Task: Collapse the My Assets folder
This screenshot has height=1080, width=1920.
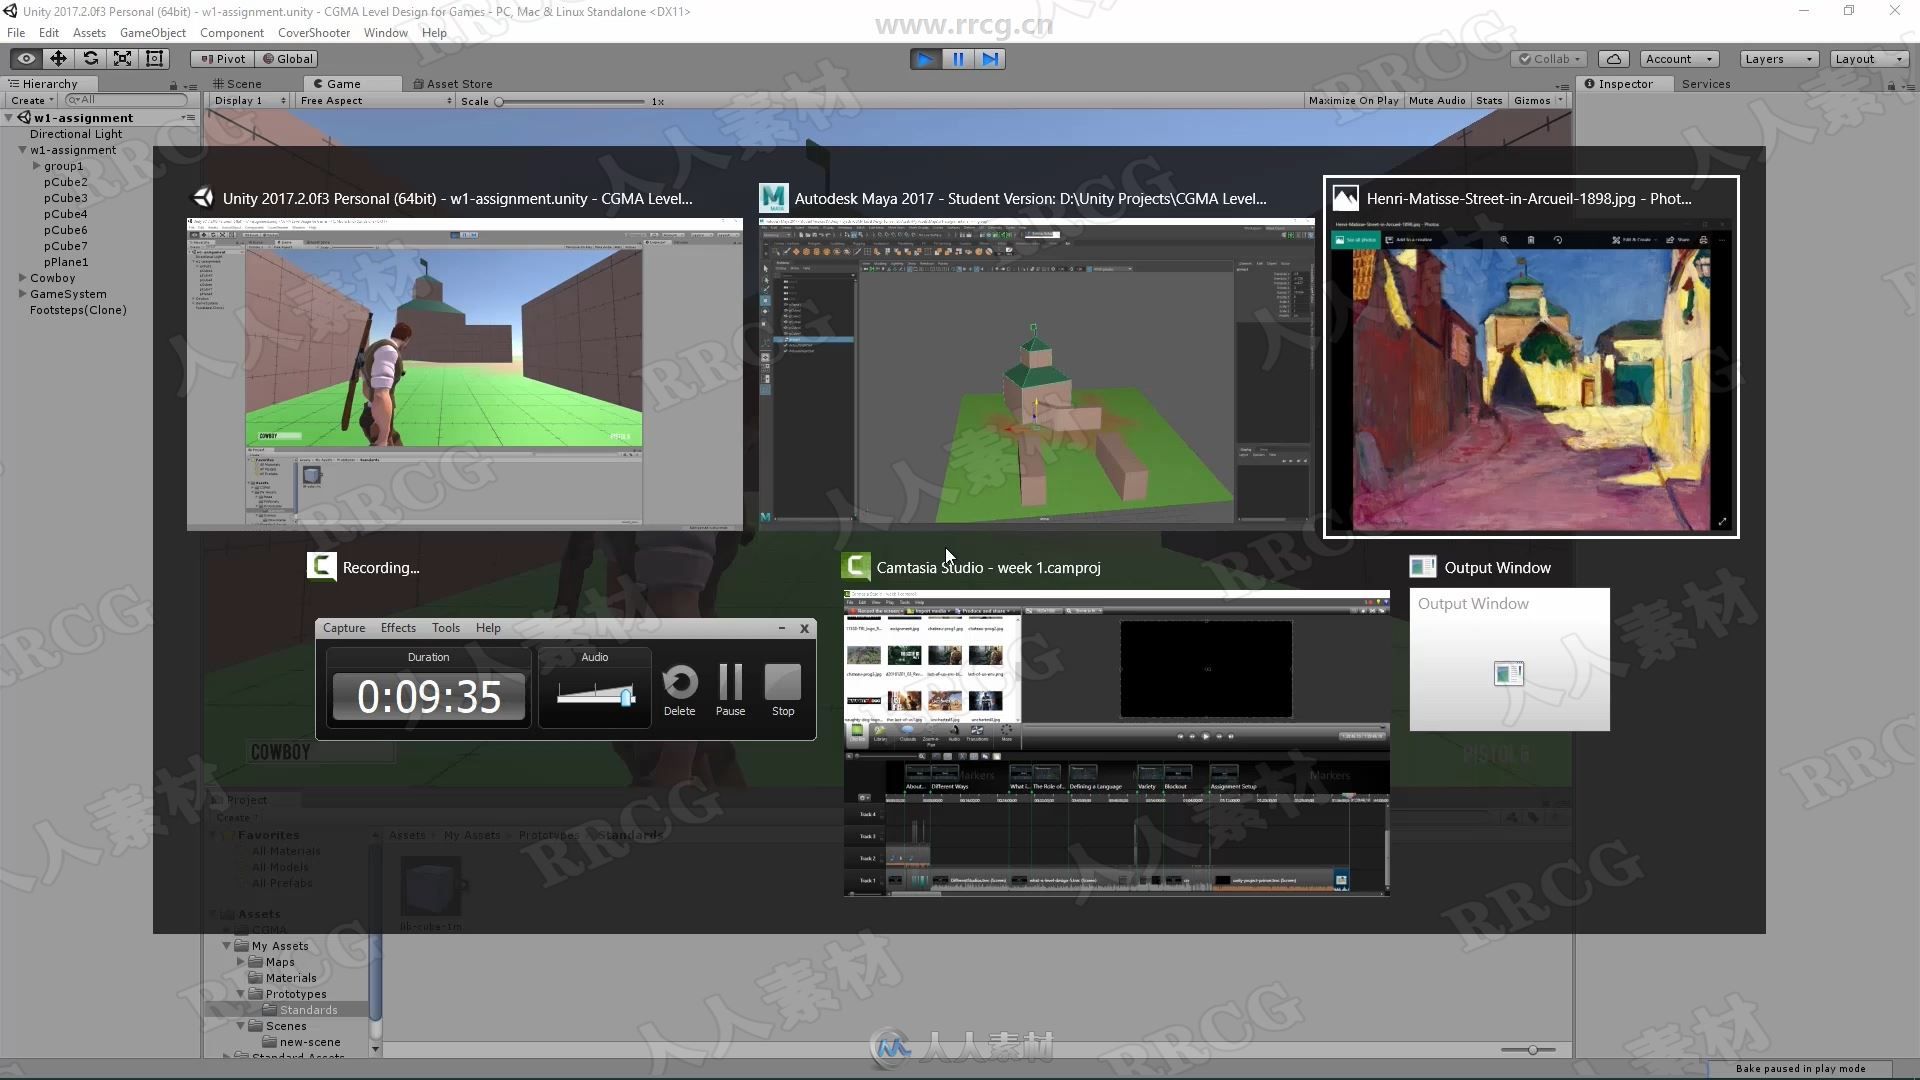Action: pyautogui.click(x=227, y=946)
